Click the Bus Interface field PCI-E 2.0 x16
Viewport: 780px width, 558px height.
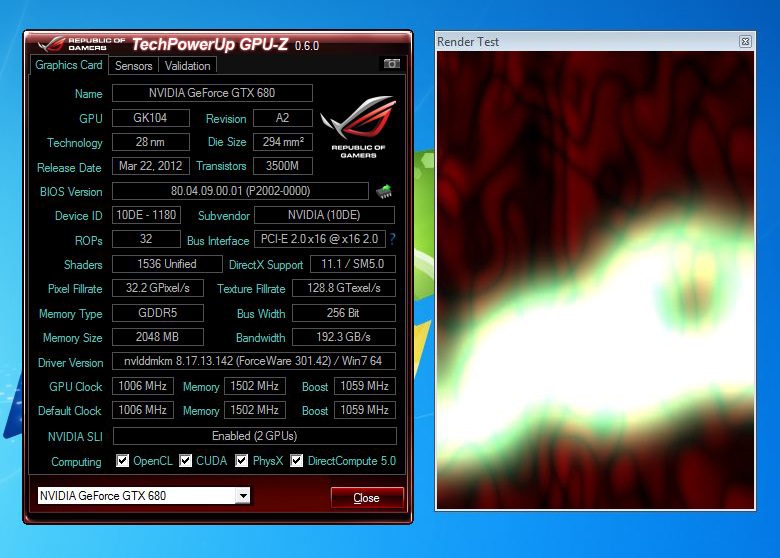pos(320,239)
